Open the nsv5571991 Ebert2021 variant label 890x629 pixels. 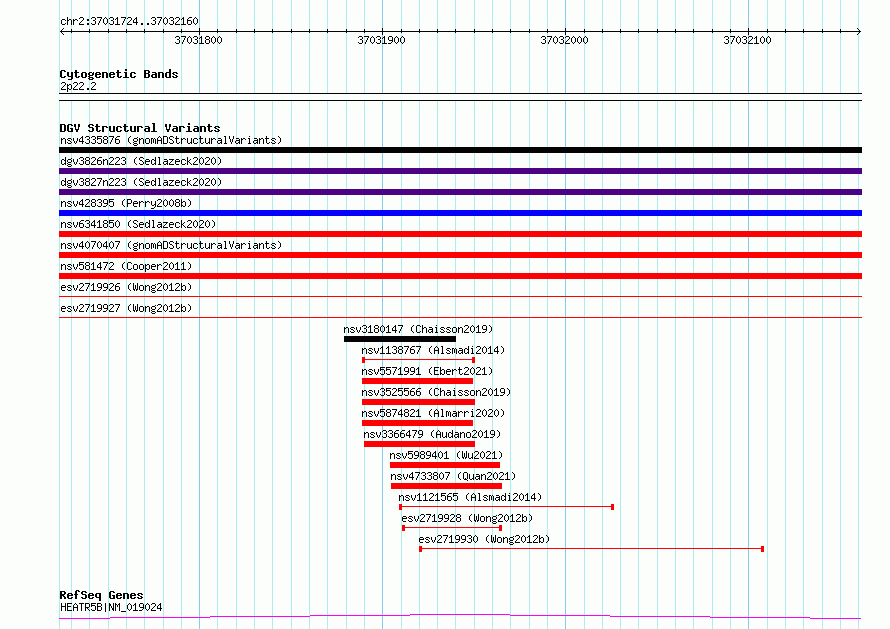[427, 371]
